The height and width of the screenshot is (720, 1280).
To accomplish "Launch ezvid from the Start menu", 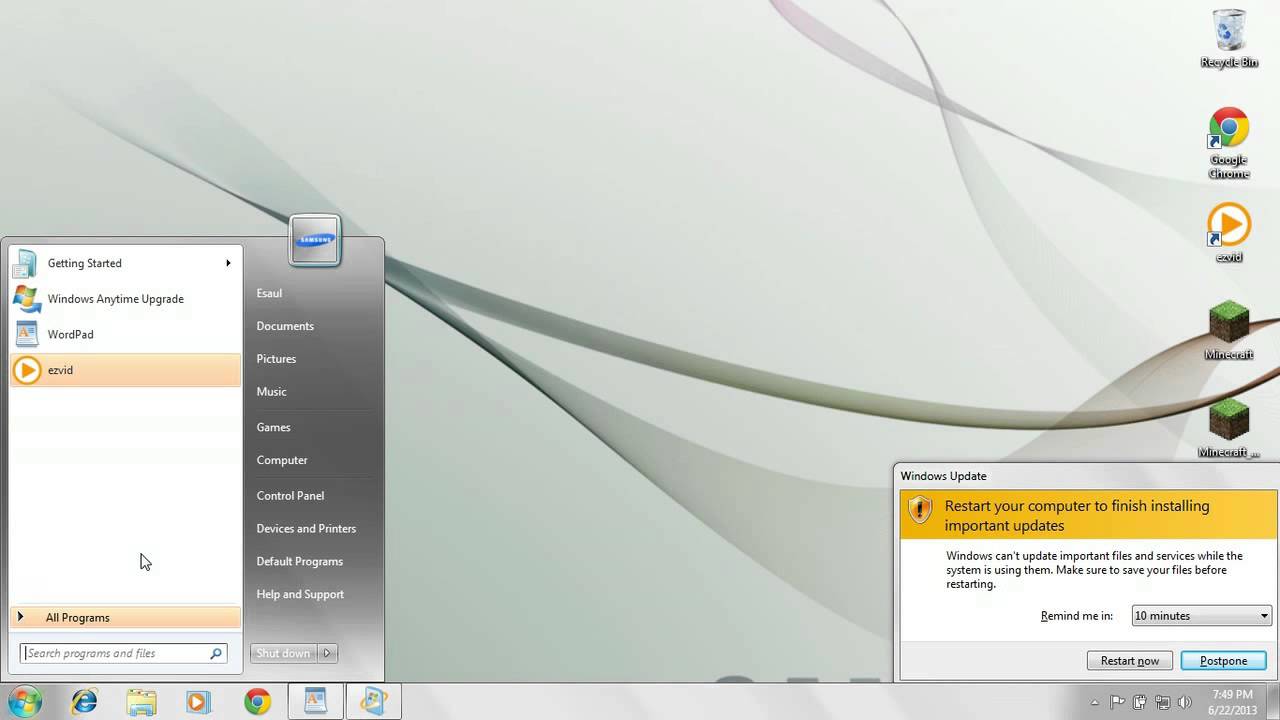I will click(x=125, y=370).
